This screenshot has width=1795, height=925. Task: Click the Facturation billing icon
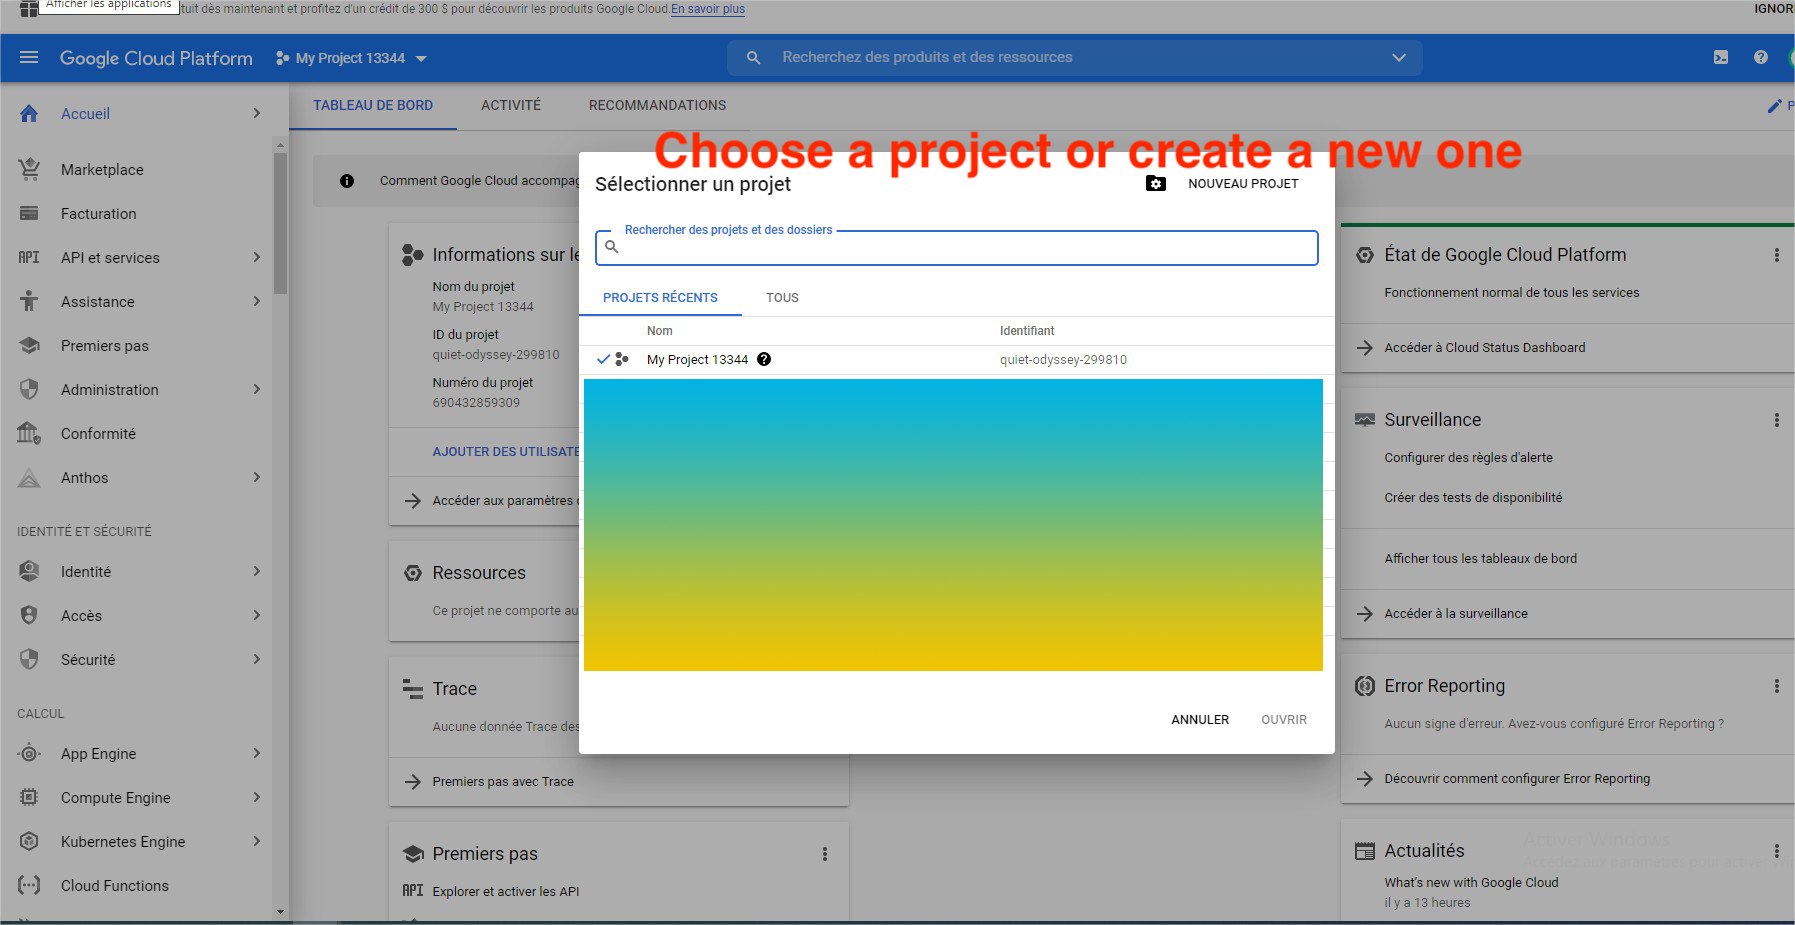click(29, 214)
